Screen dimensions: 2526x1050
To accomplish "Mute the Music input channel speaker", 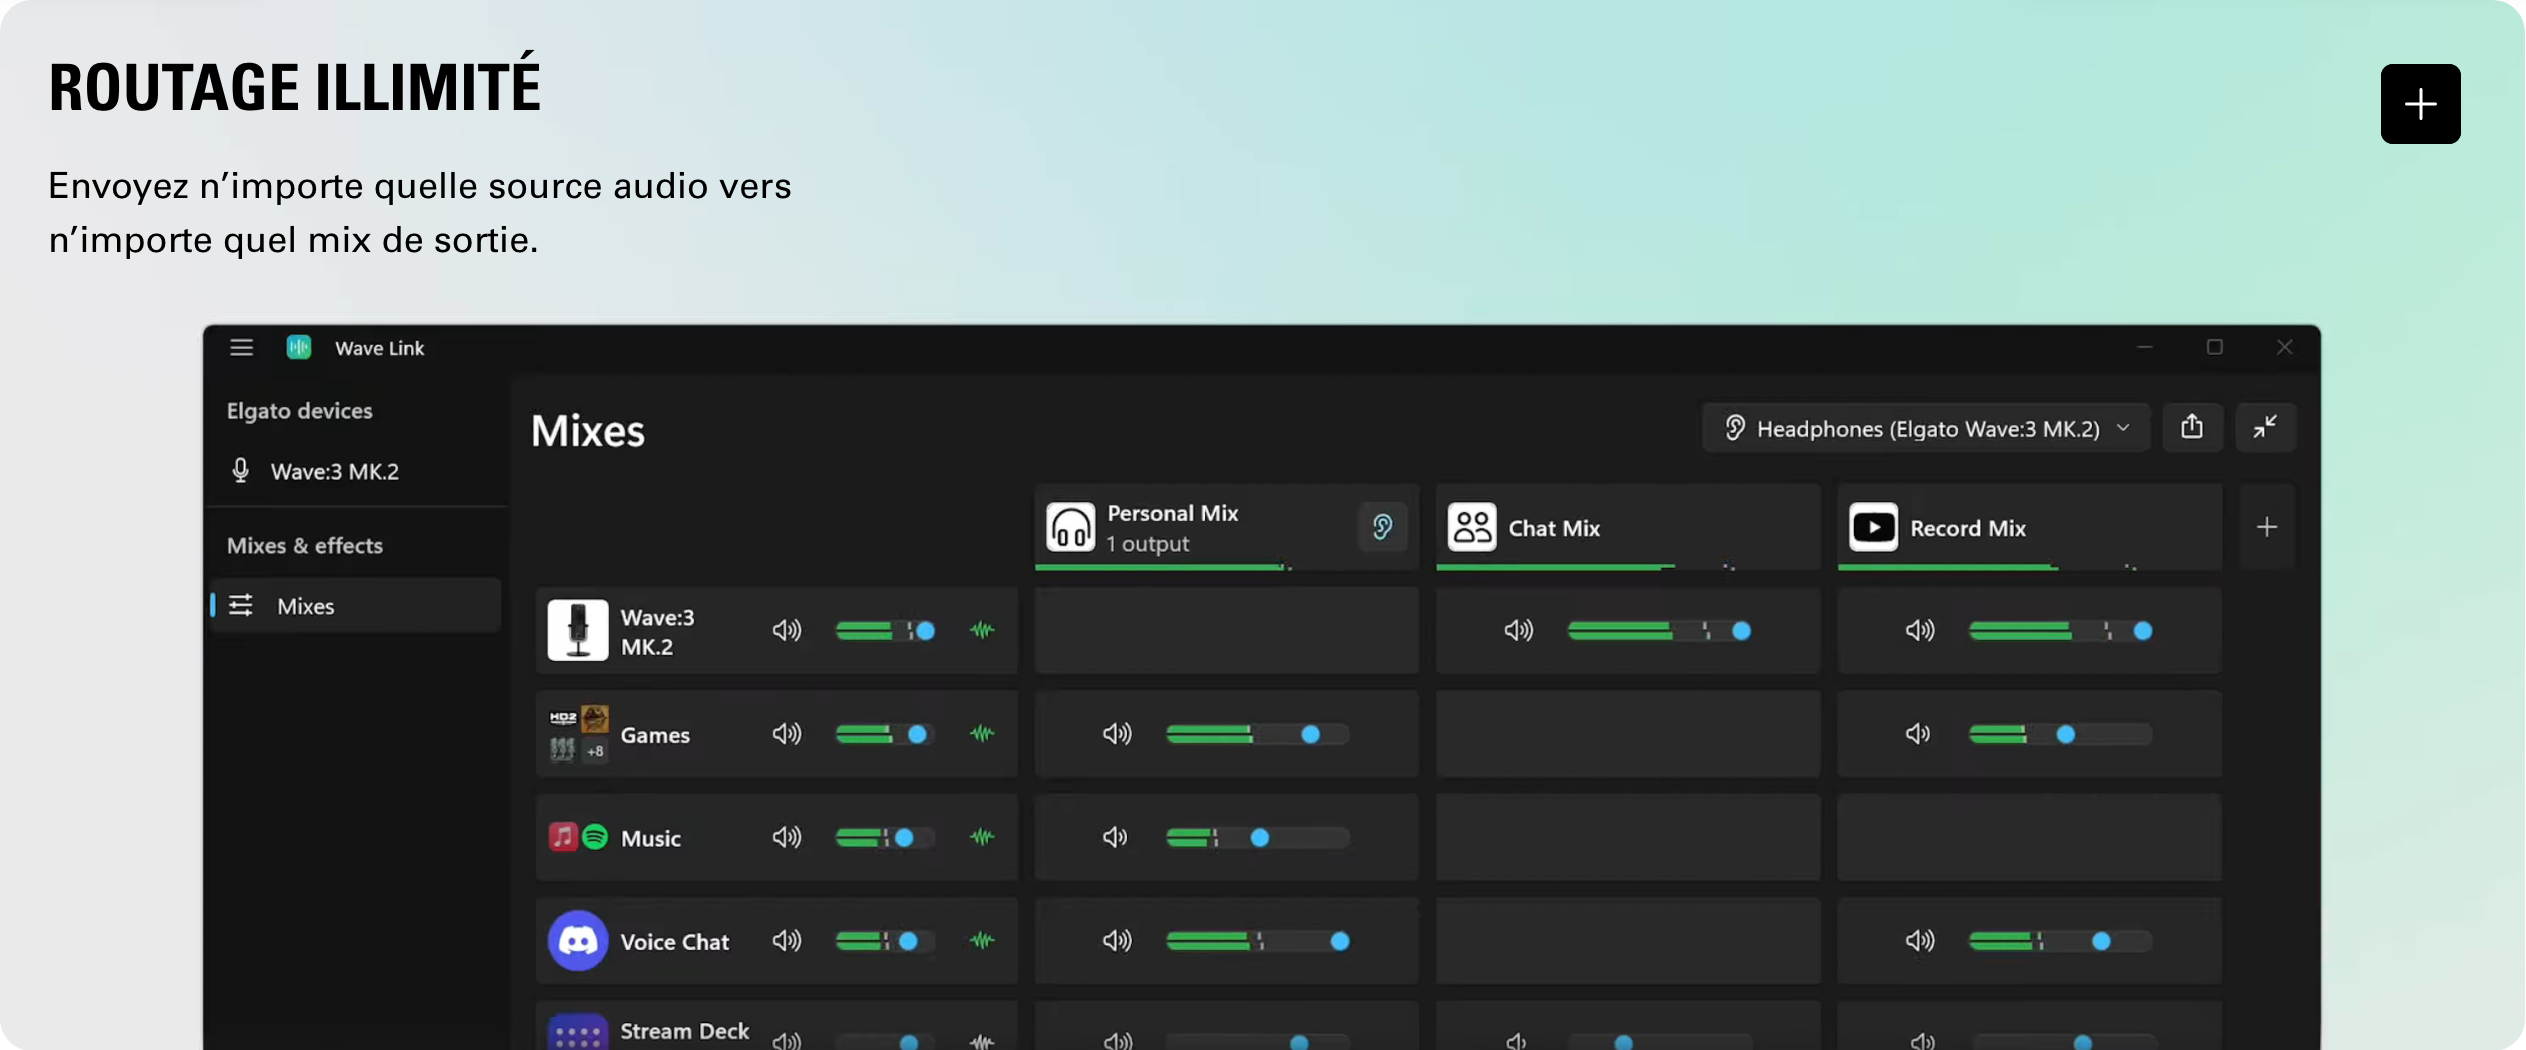I will coord(786,837).
